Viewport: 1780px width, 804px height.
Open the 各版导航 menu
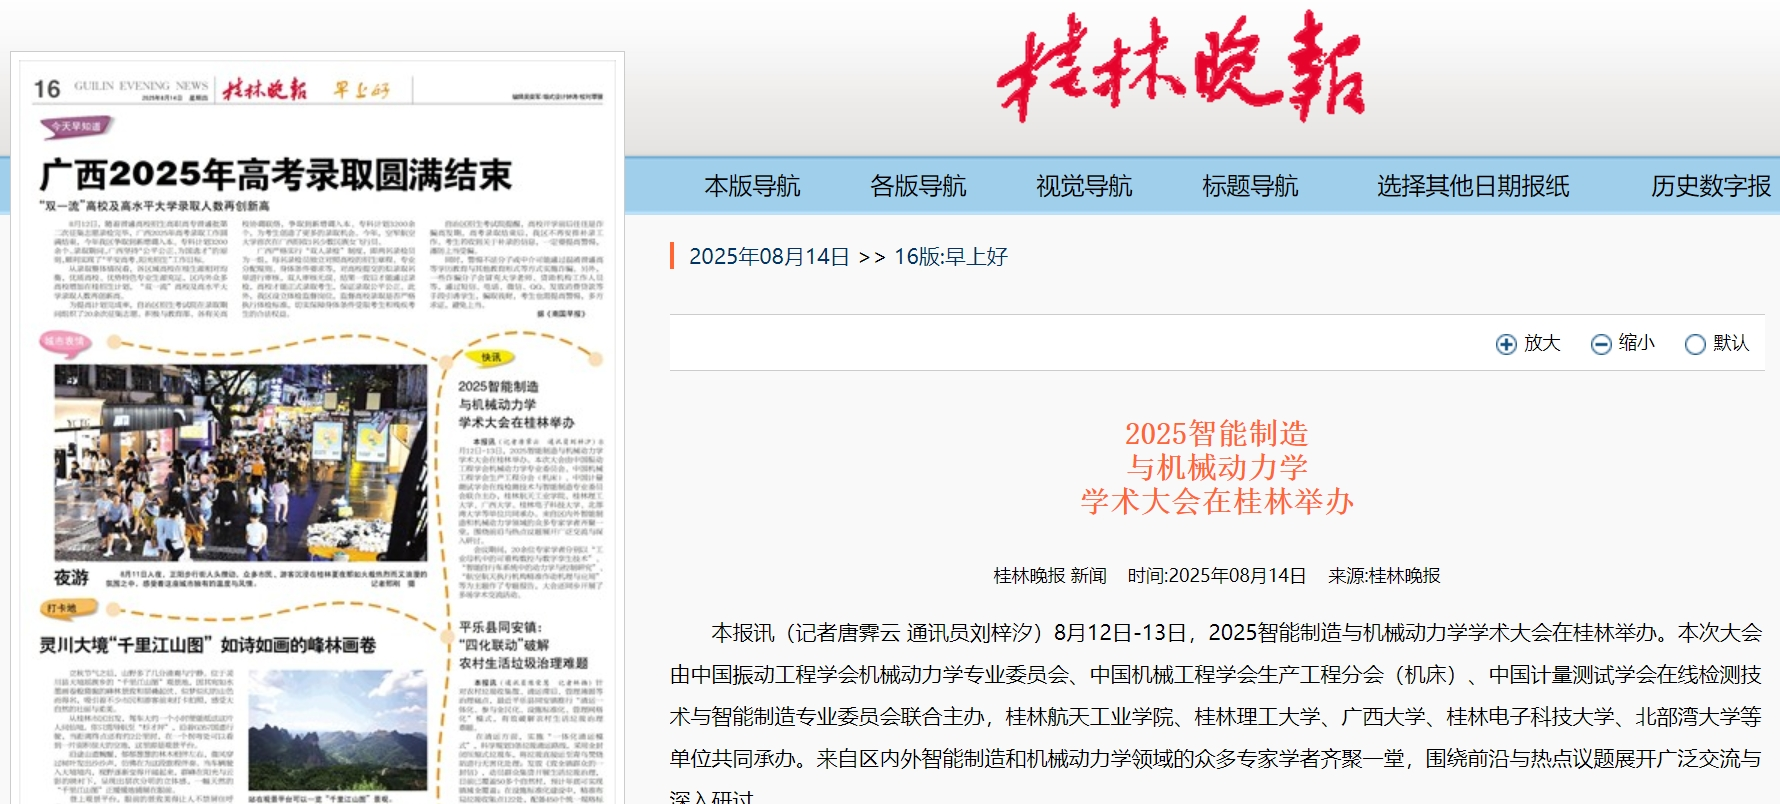[918, 186]
